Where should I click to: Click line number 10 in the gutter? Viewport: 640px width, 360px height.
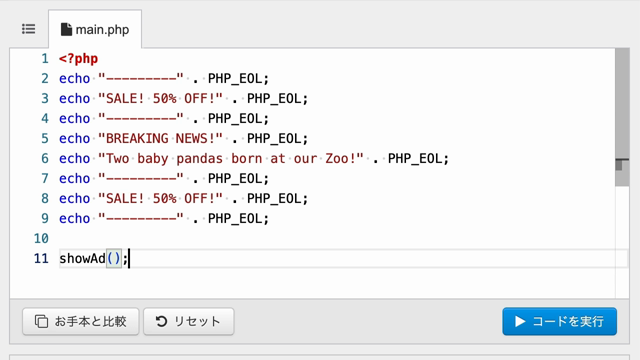pos(41,238)
